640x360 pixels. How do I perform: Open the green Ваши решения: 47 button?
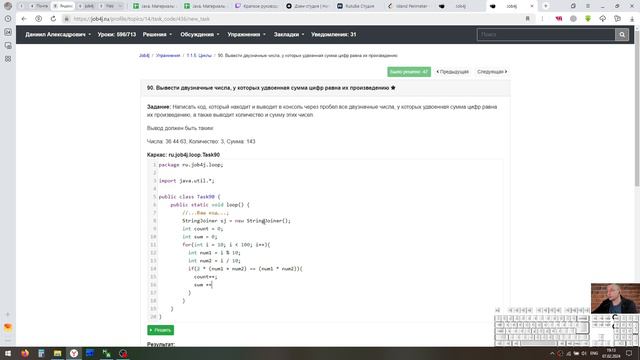click(409, 72)
